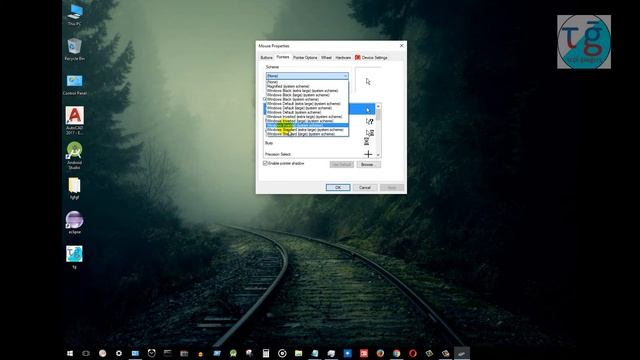Switch to the Buttons tab
Viewport: 640px width, 360px height.
click(x=267, y=58)
